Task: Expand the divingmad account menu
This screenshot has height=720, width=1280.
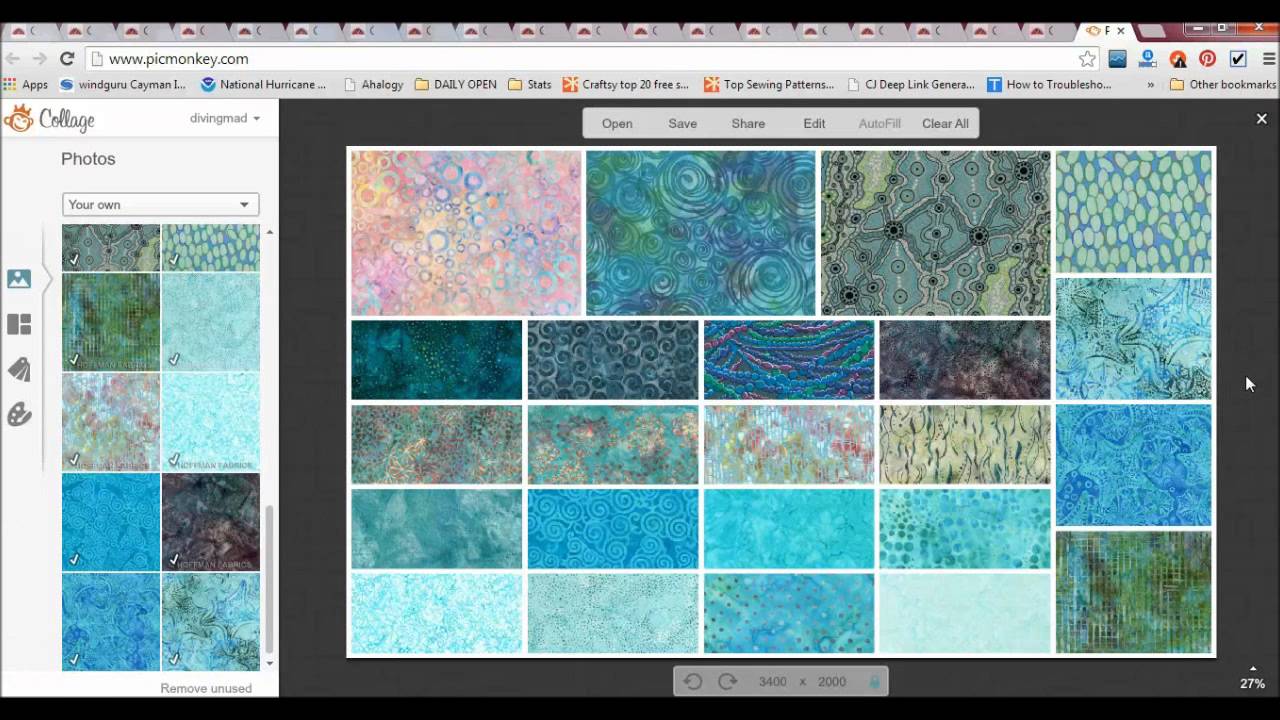Action: pyautogui.click(x=225, y=118)
